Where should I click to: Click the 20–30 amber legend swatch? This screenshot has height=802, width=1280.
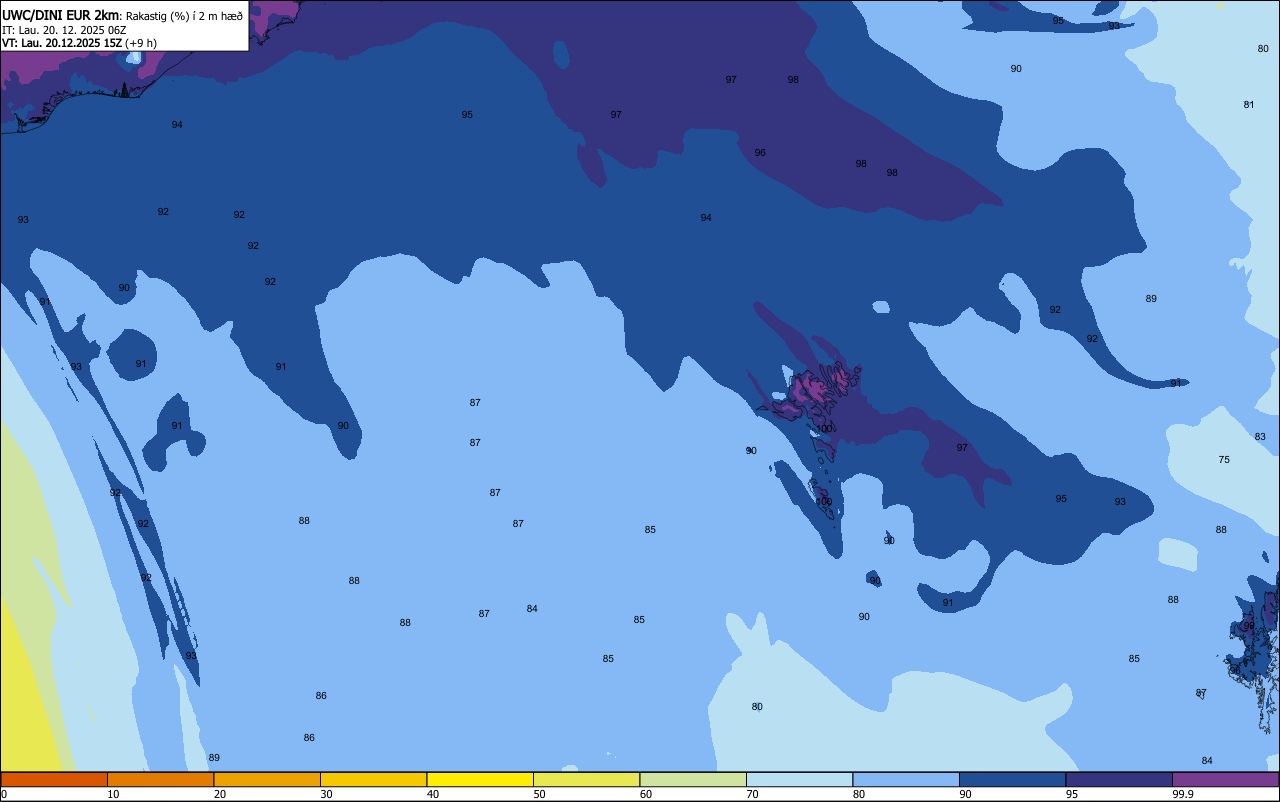pyautogui.click(x=267, y=779)
